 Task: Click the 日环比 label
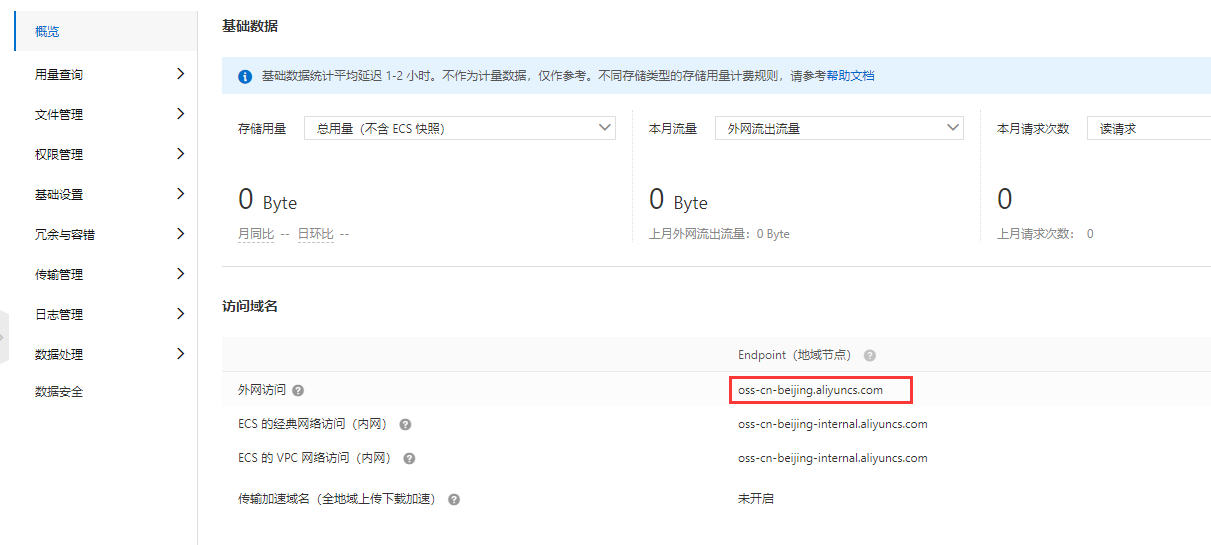[316, 234]
